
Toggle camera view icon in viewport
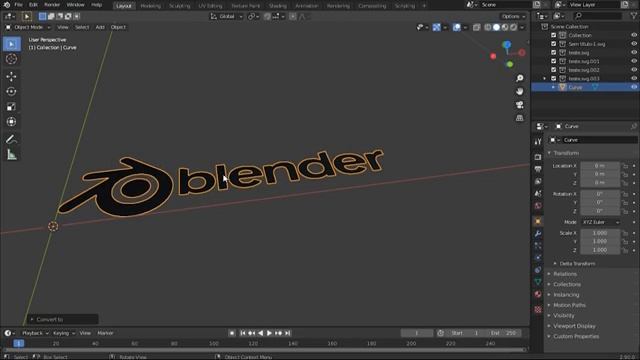(520, 105)
